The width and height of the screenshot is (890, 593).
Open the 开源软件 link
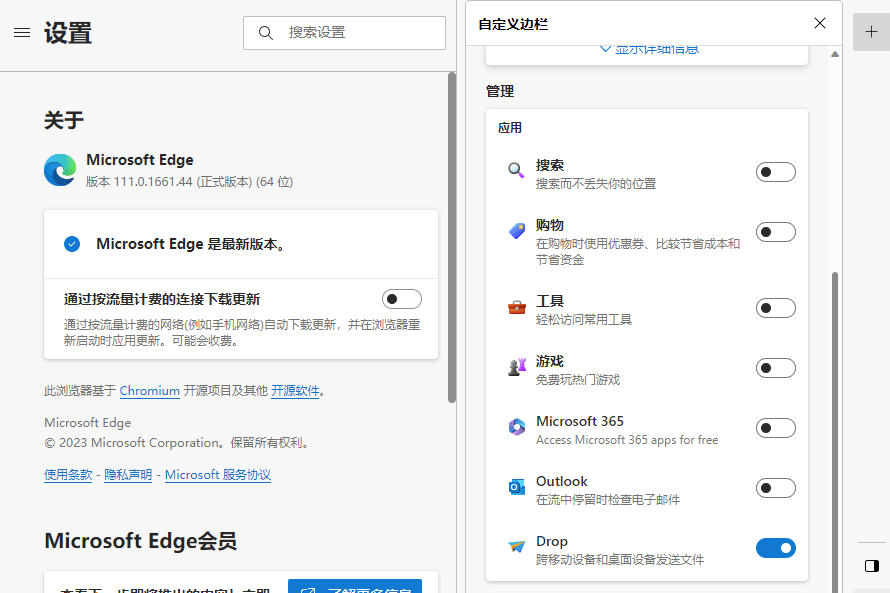295,391
